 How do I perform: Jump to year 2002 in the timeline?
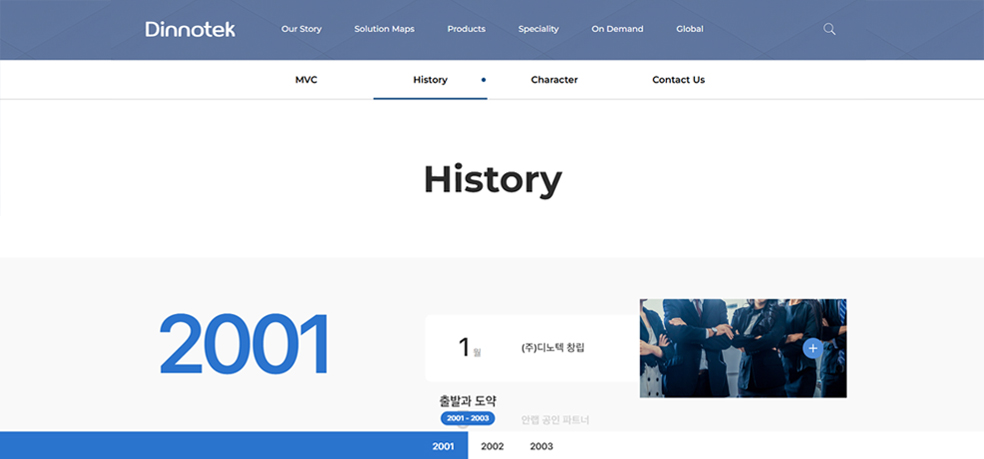point(492,446)
